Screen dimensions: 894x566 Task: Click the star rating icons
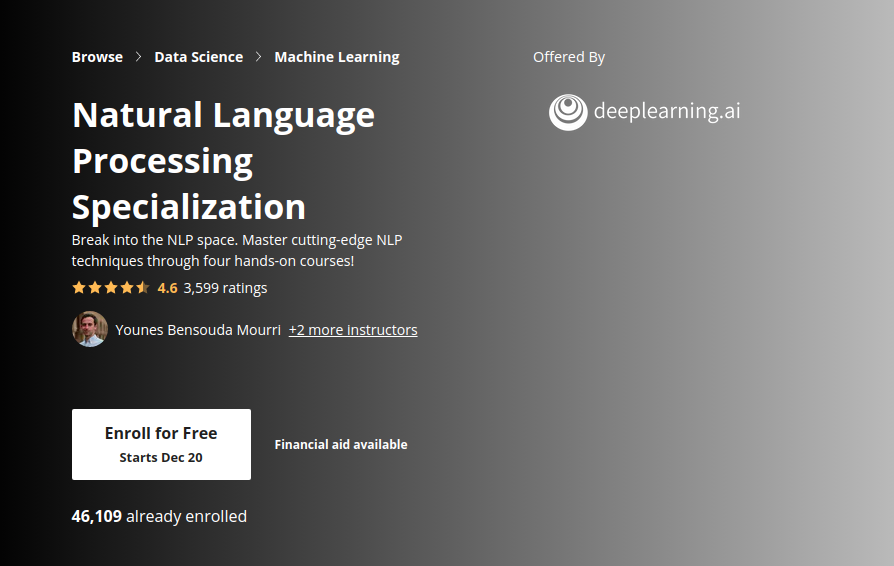(111, 288)
